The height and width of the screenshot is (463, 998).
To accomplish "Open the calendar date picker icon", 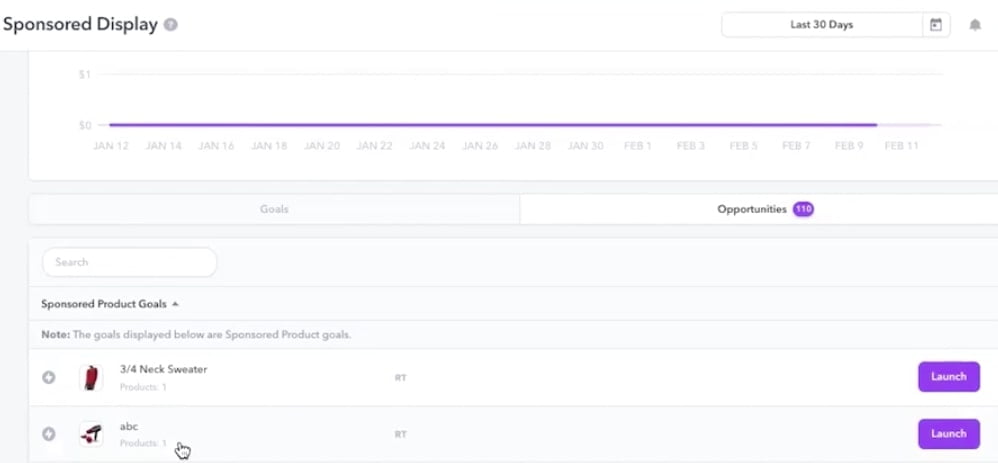I will (936, 25).
